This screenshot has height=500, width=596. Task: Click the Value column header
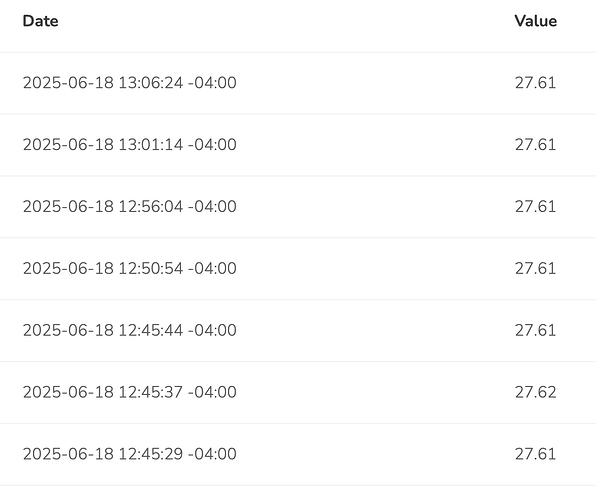point(536,21)
